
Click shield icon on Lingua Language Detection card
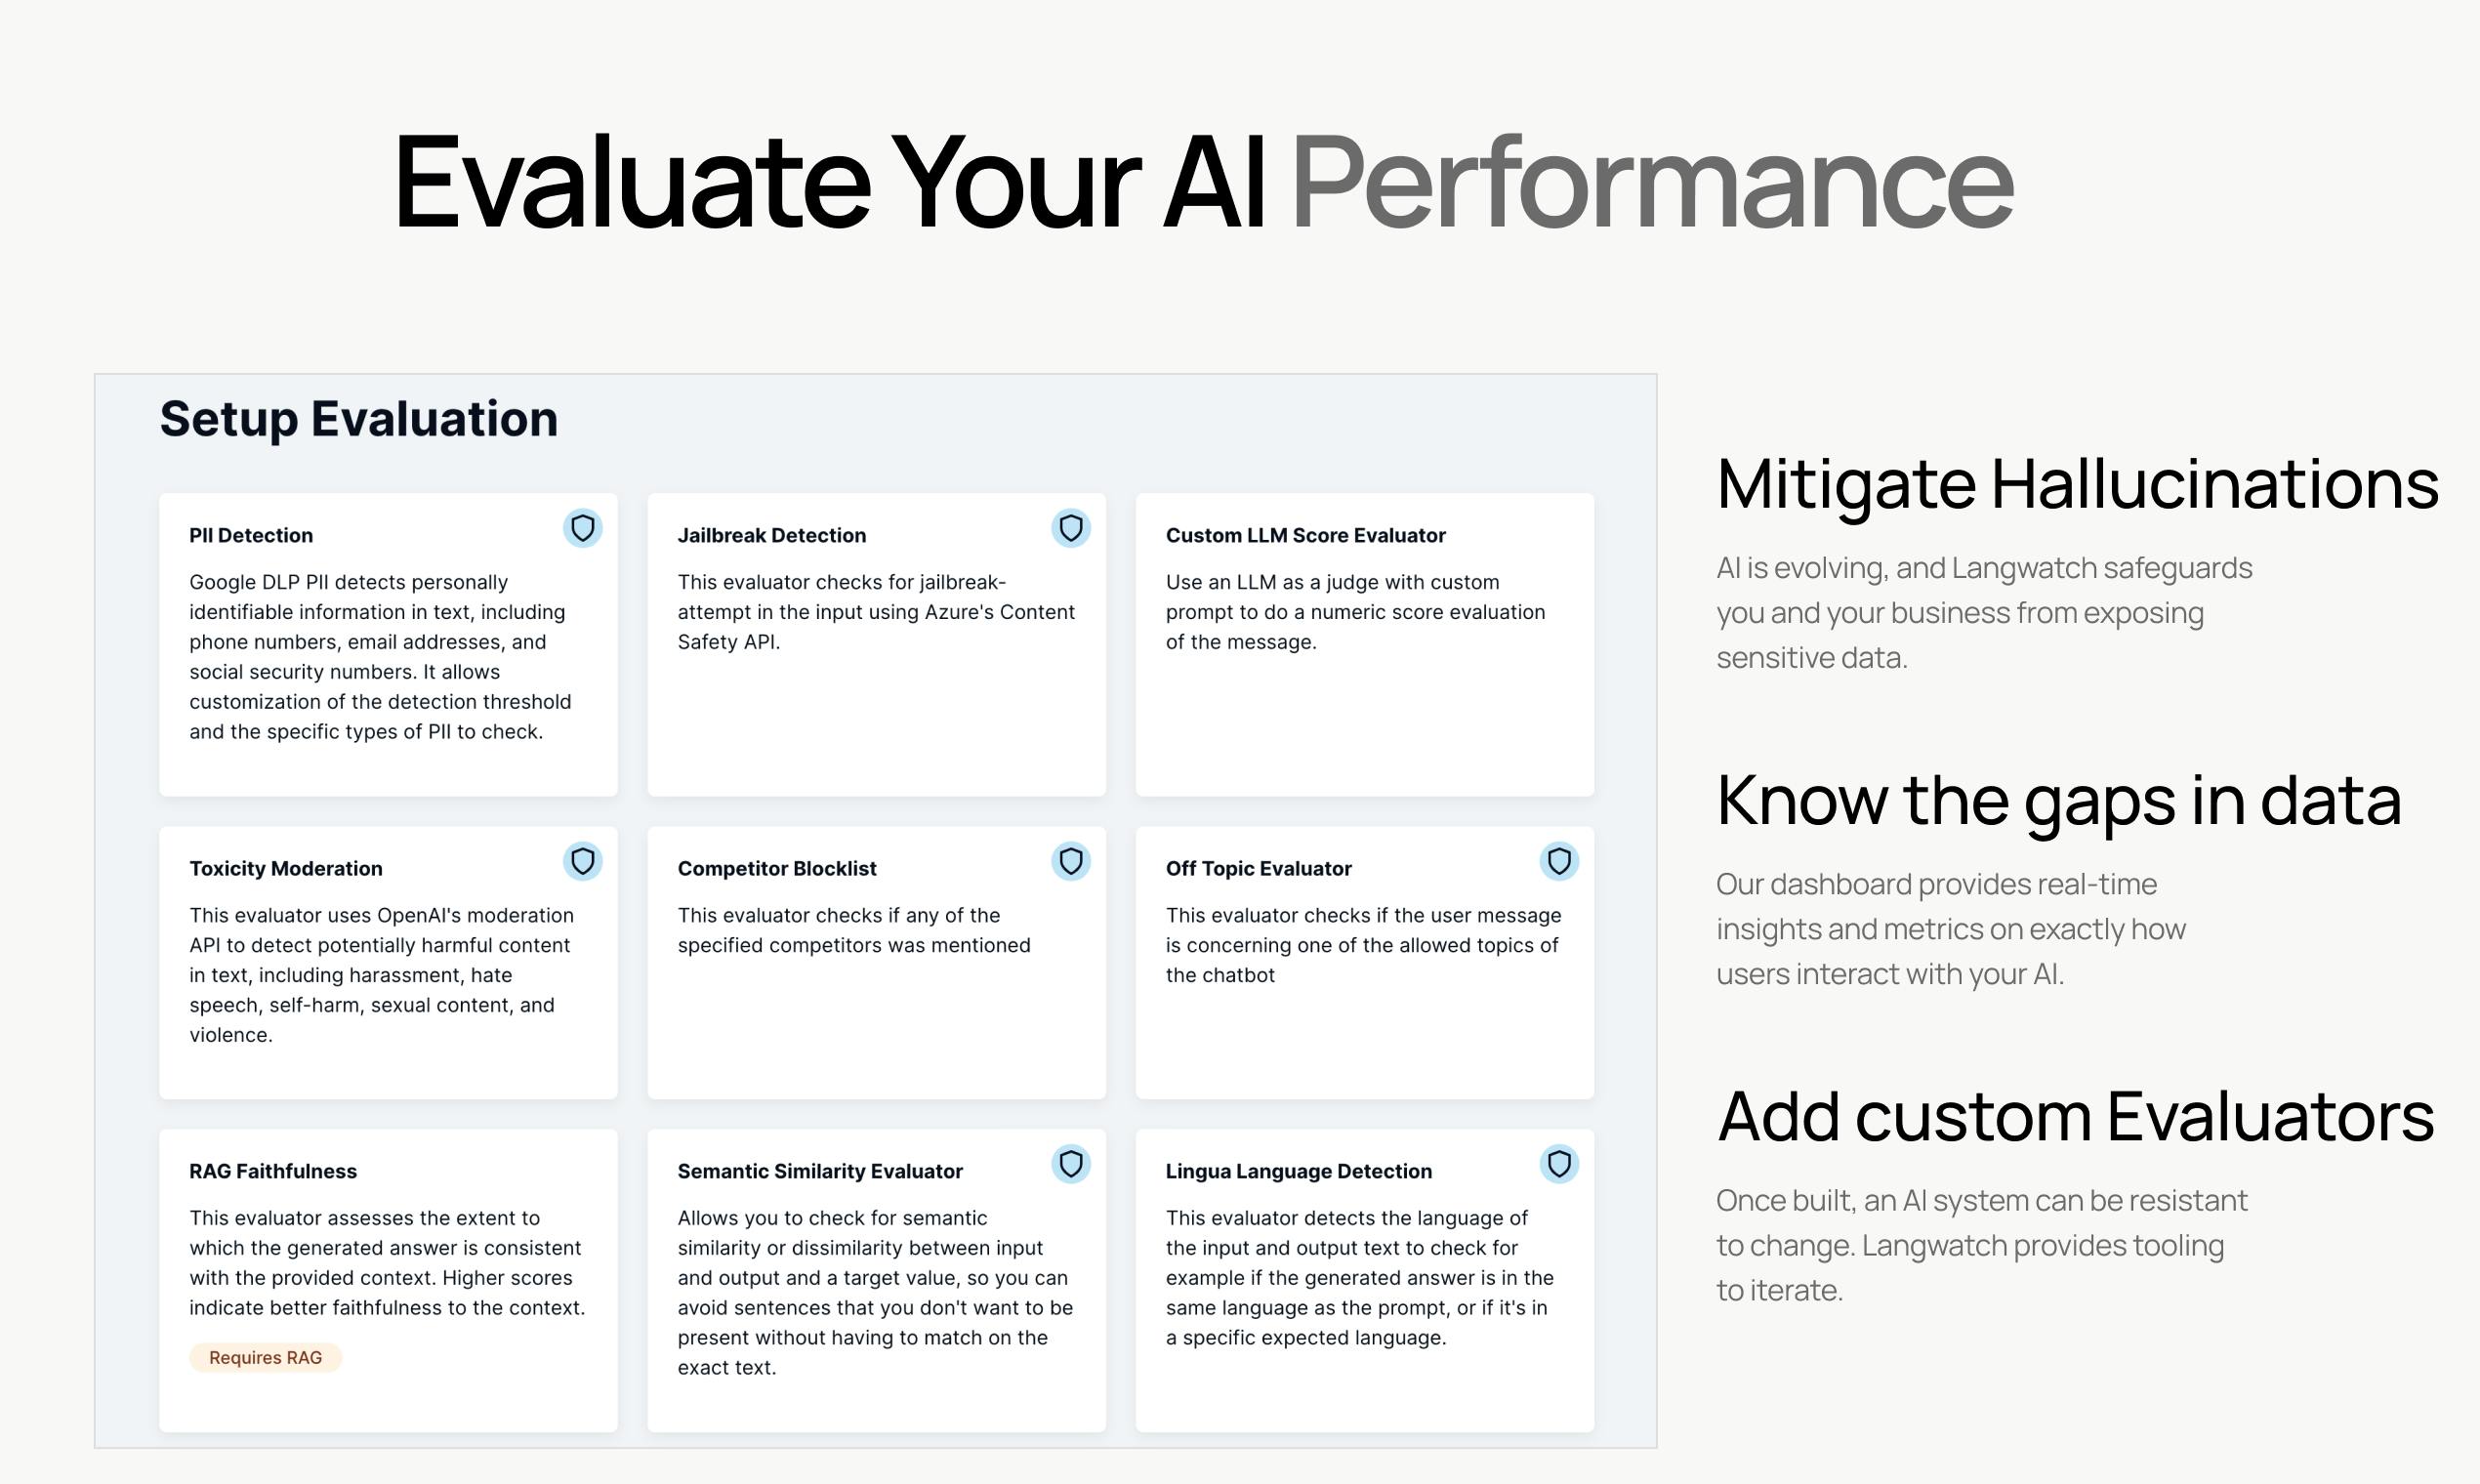coord(1559,1164)
